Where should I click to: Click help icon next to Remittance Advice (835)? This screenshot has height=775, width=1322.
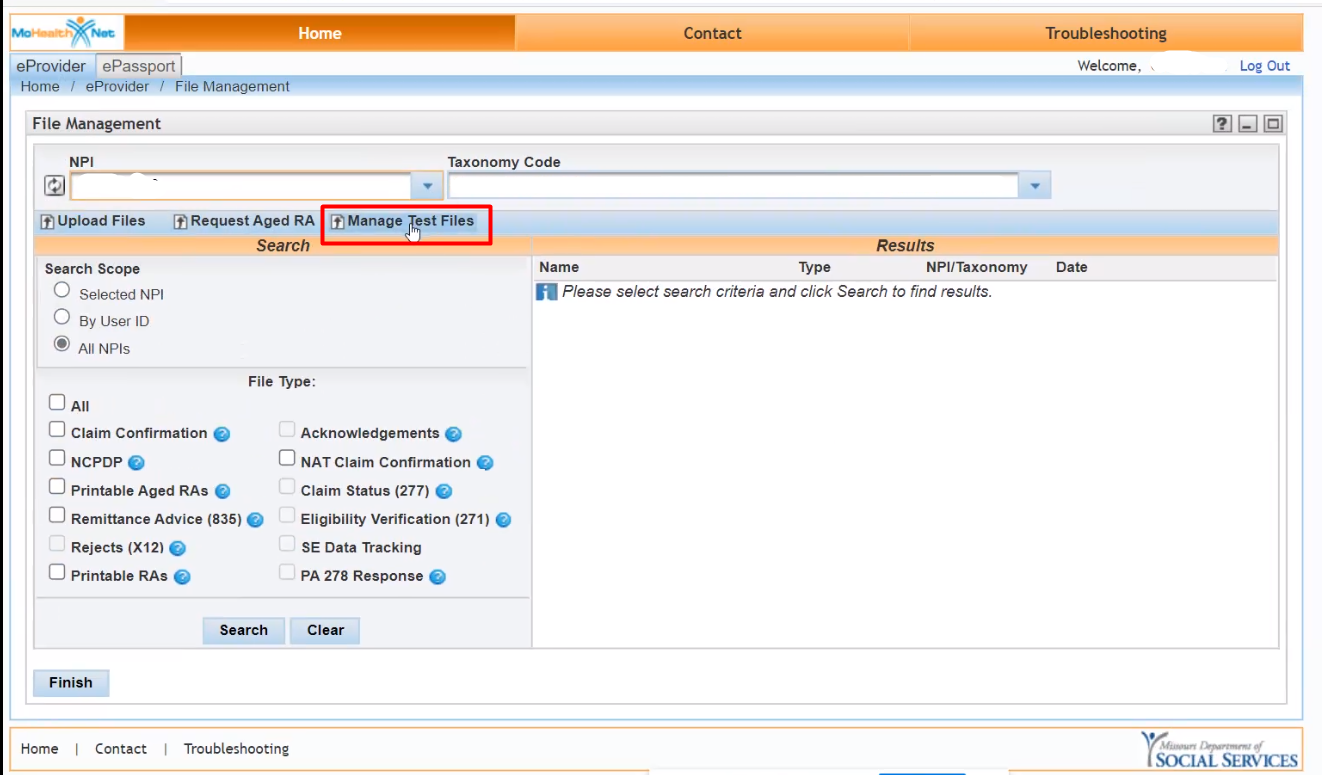tap(255, 520)
